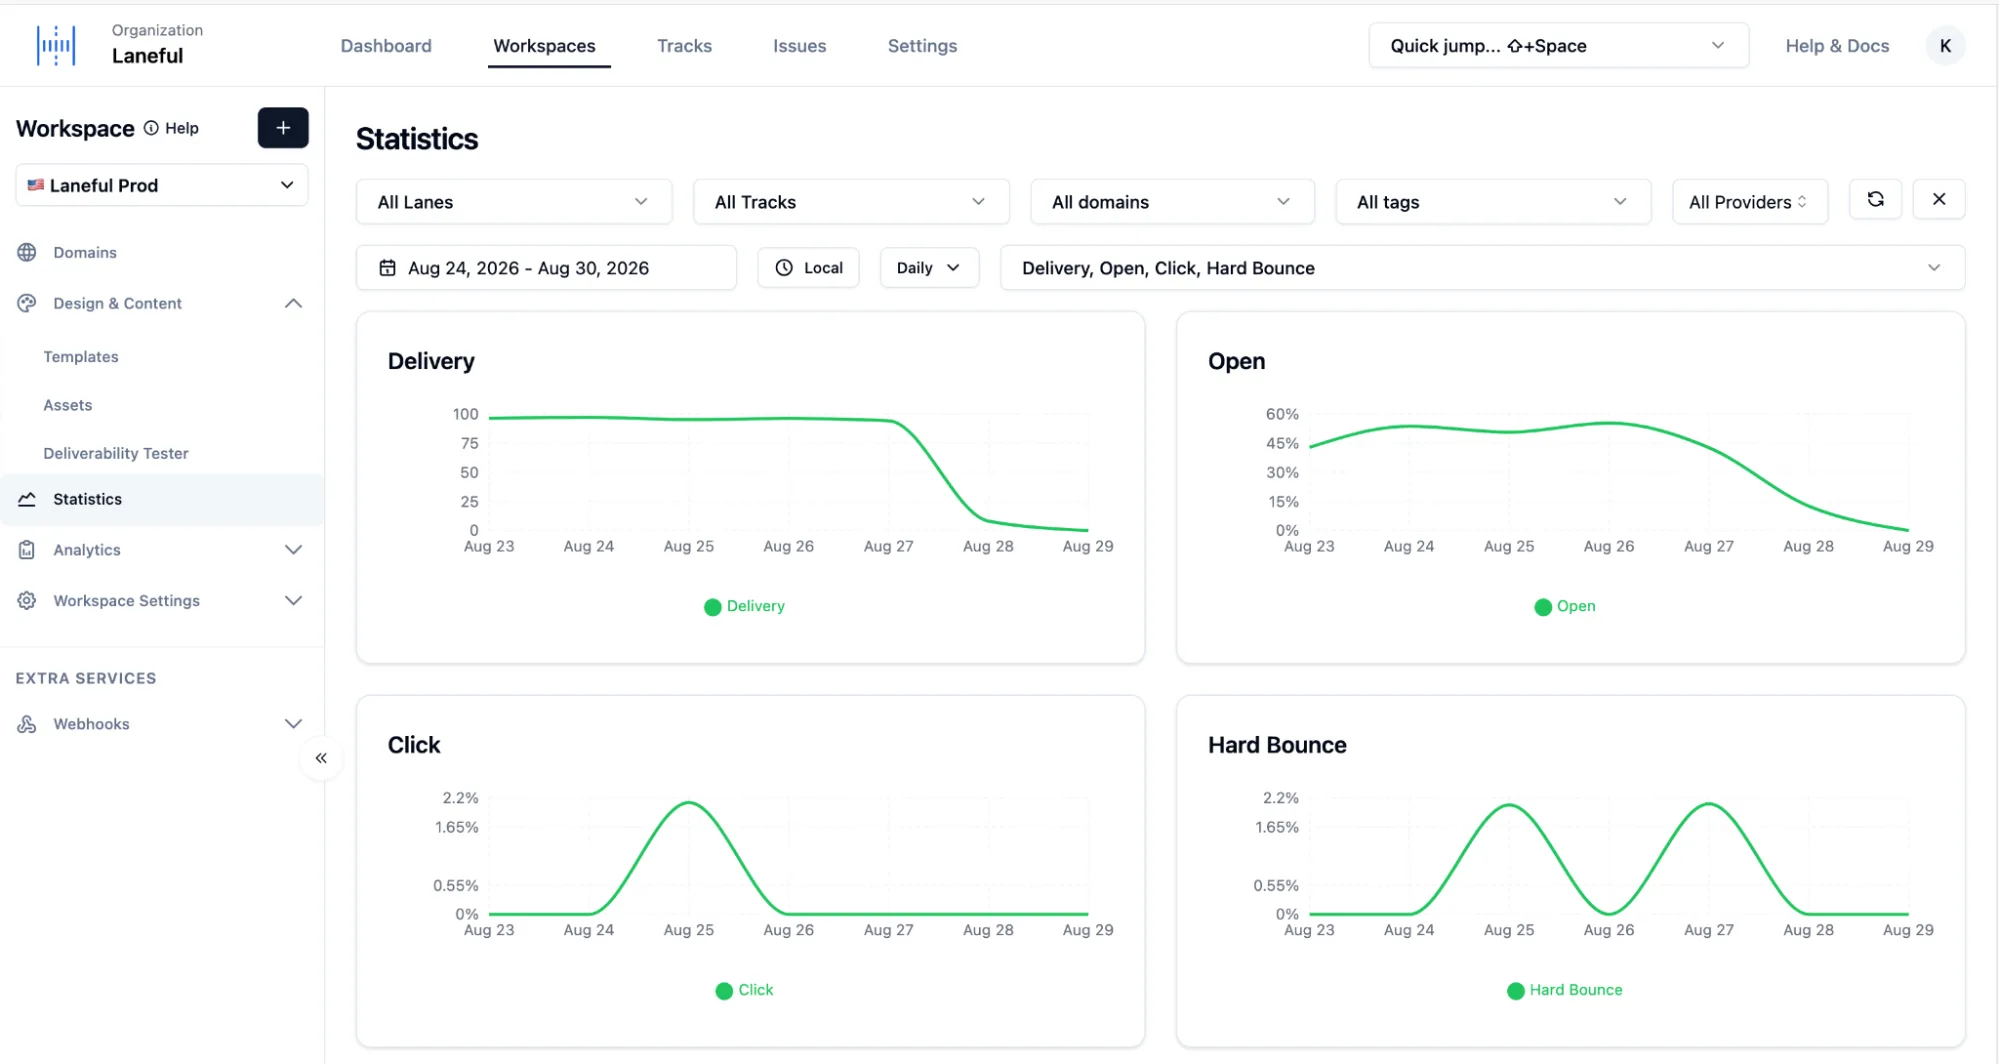
Task: Toggle Click series in chart legend
Action: [744, 990]
